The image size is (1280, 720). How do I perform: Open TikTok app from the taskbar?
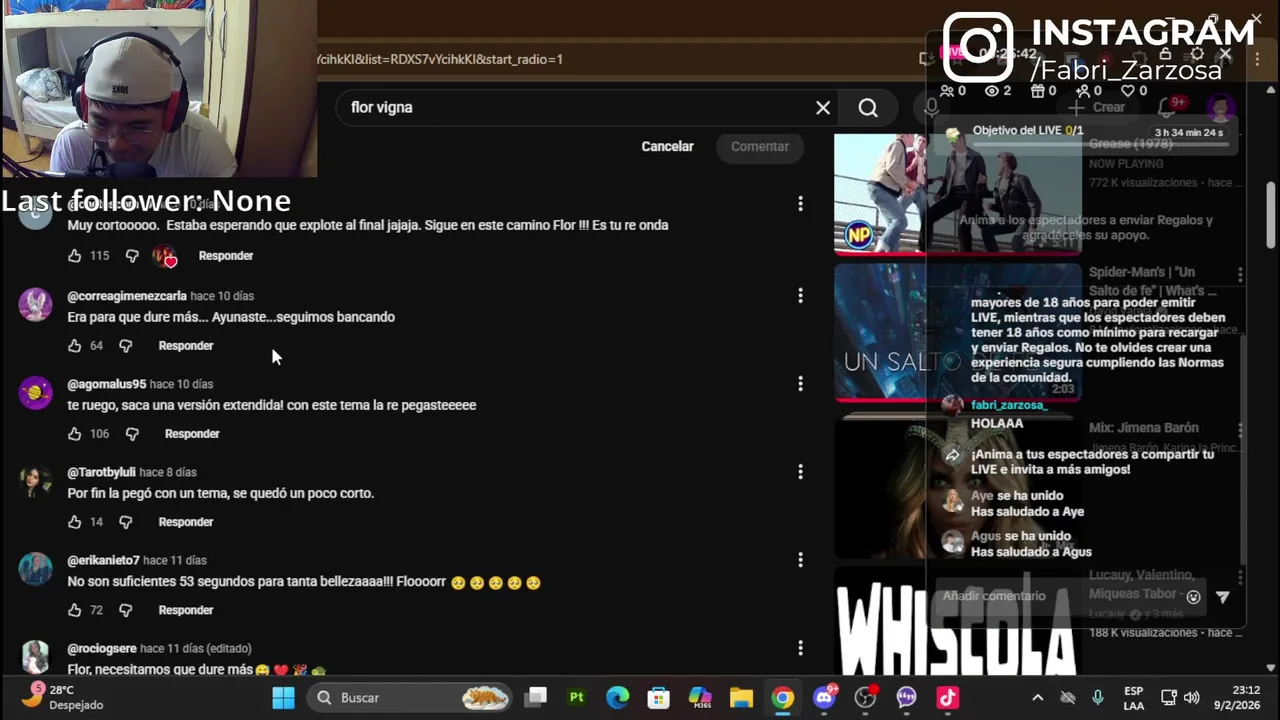(x=947, y=698)
